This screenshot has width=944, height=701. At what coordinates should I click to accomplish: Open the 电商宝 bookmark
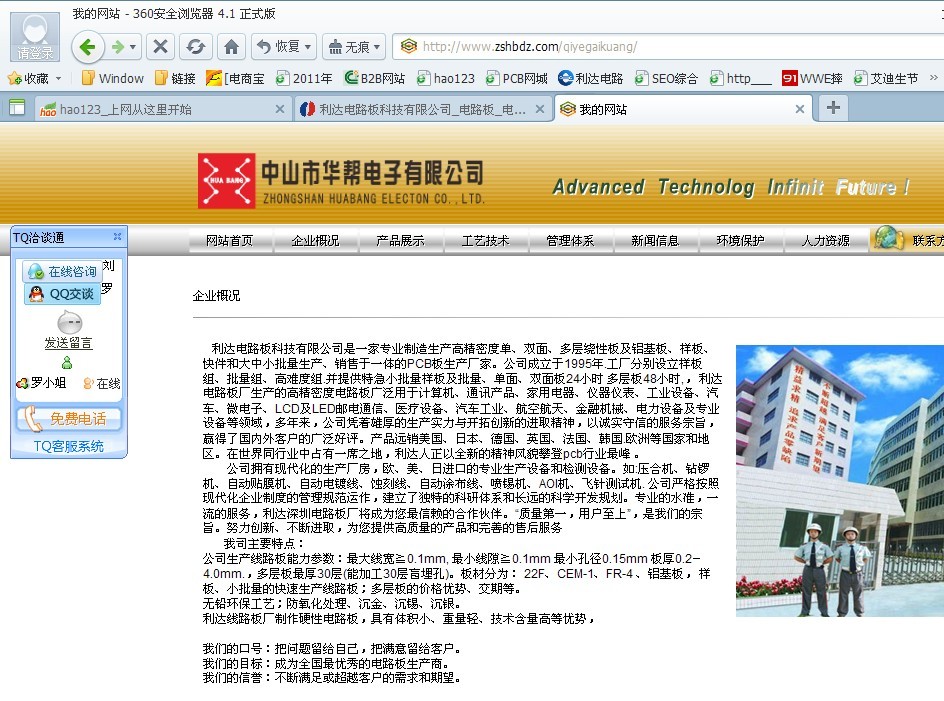tap(235, 78)
